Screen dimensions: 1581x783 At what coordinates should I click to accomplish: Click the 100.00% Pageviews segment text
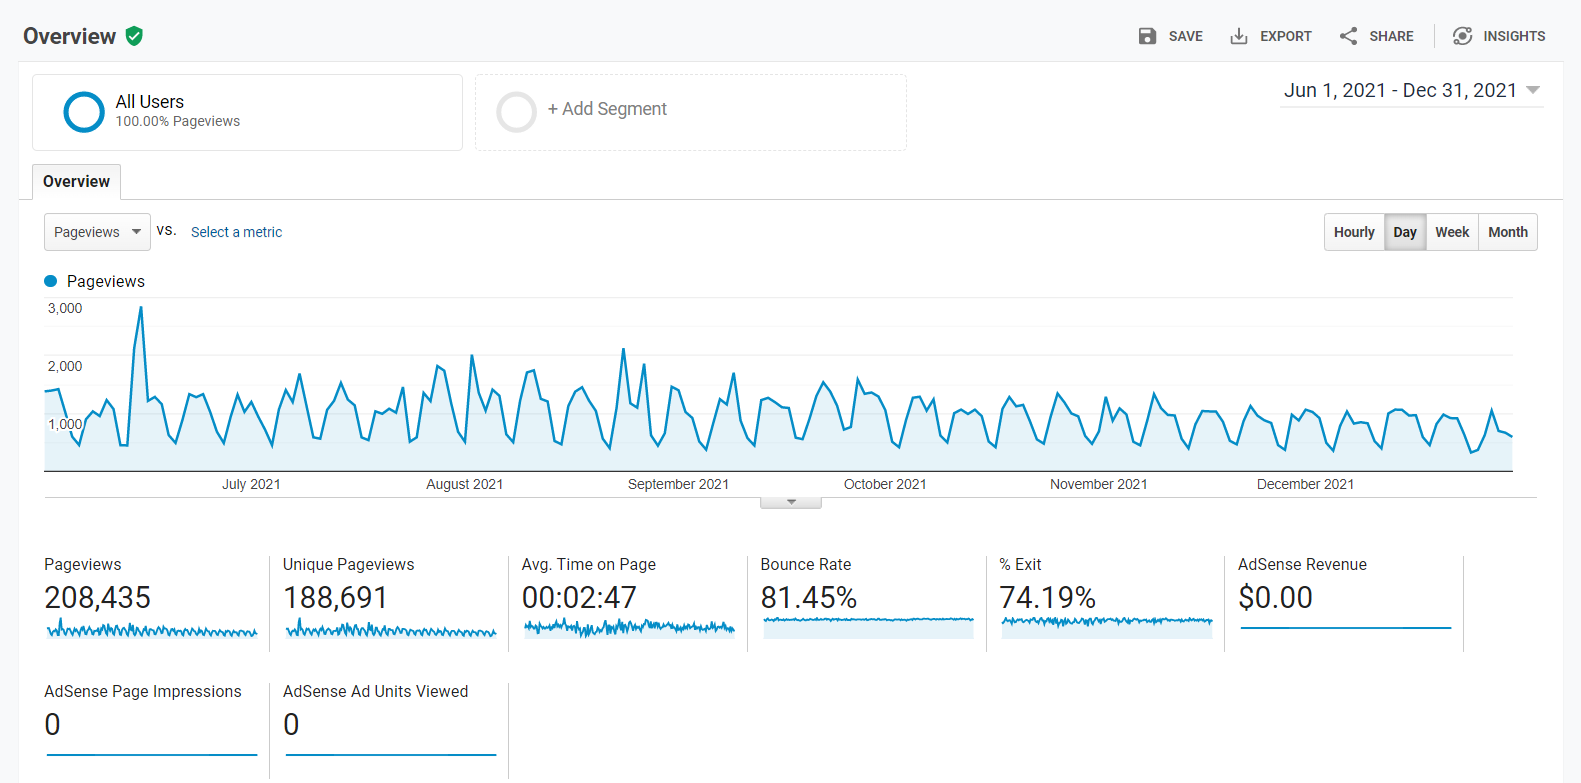click(x=178, y=121)
